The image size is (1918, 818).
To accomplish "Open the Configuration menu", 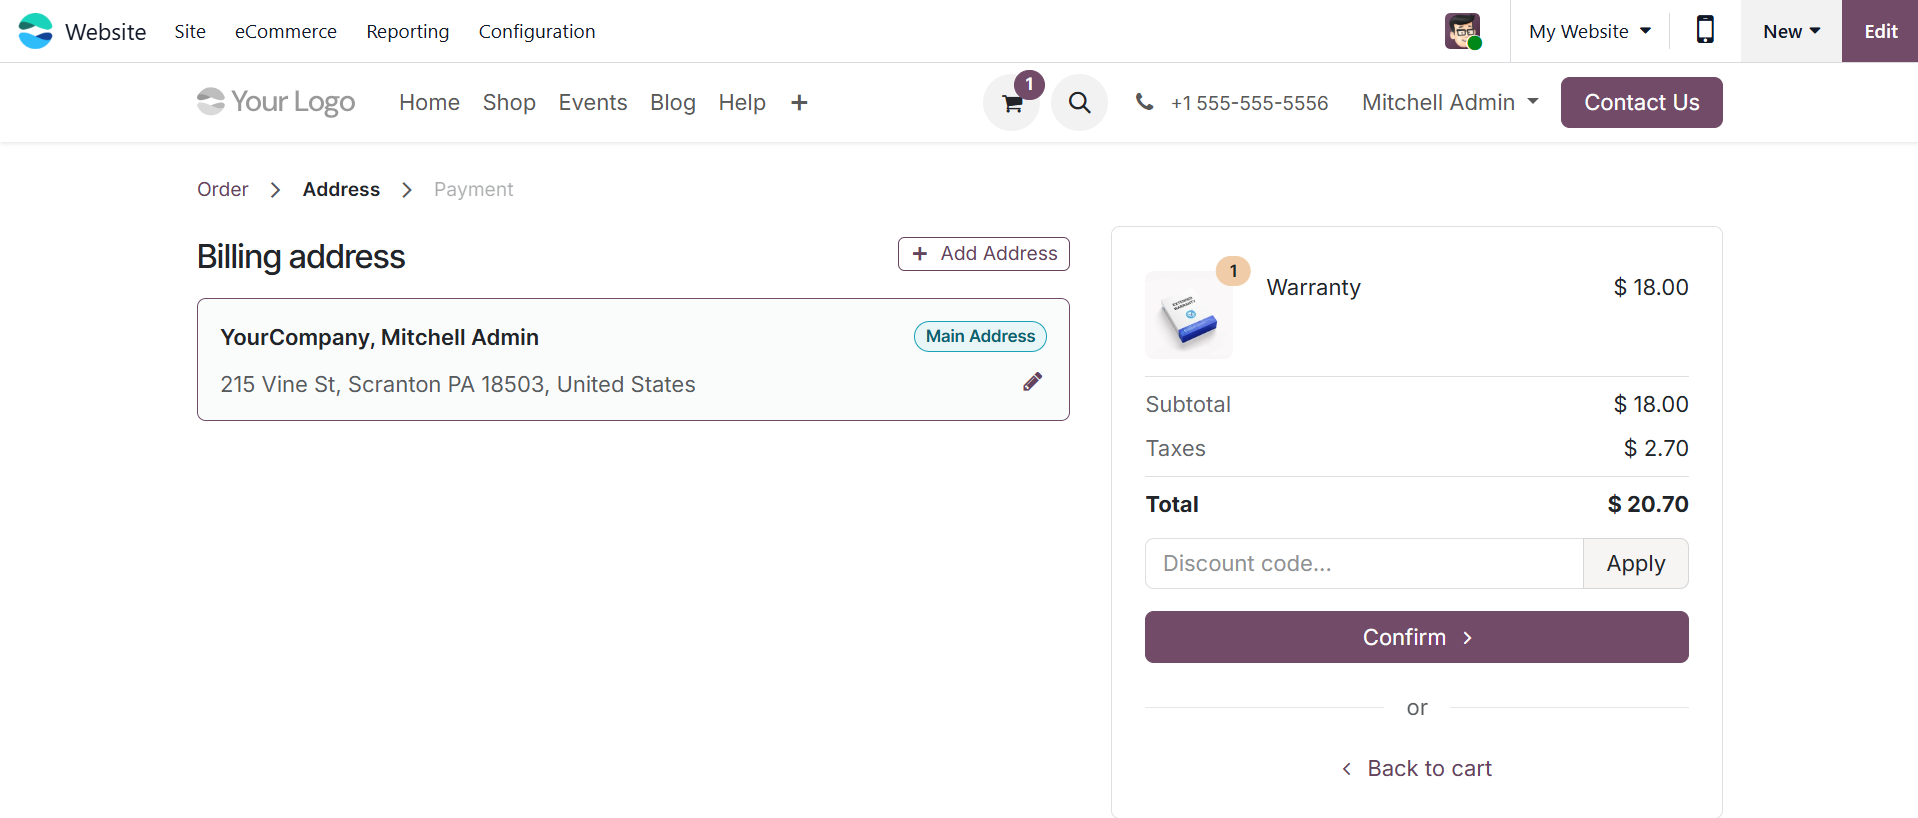I will (x=537, y=31).
